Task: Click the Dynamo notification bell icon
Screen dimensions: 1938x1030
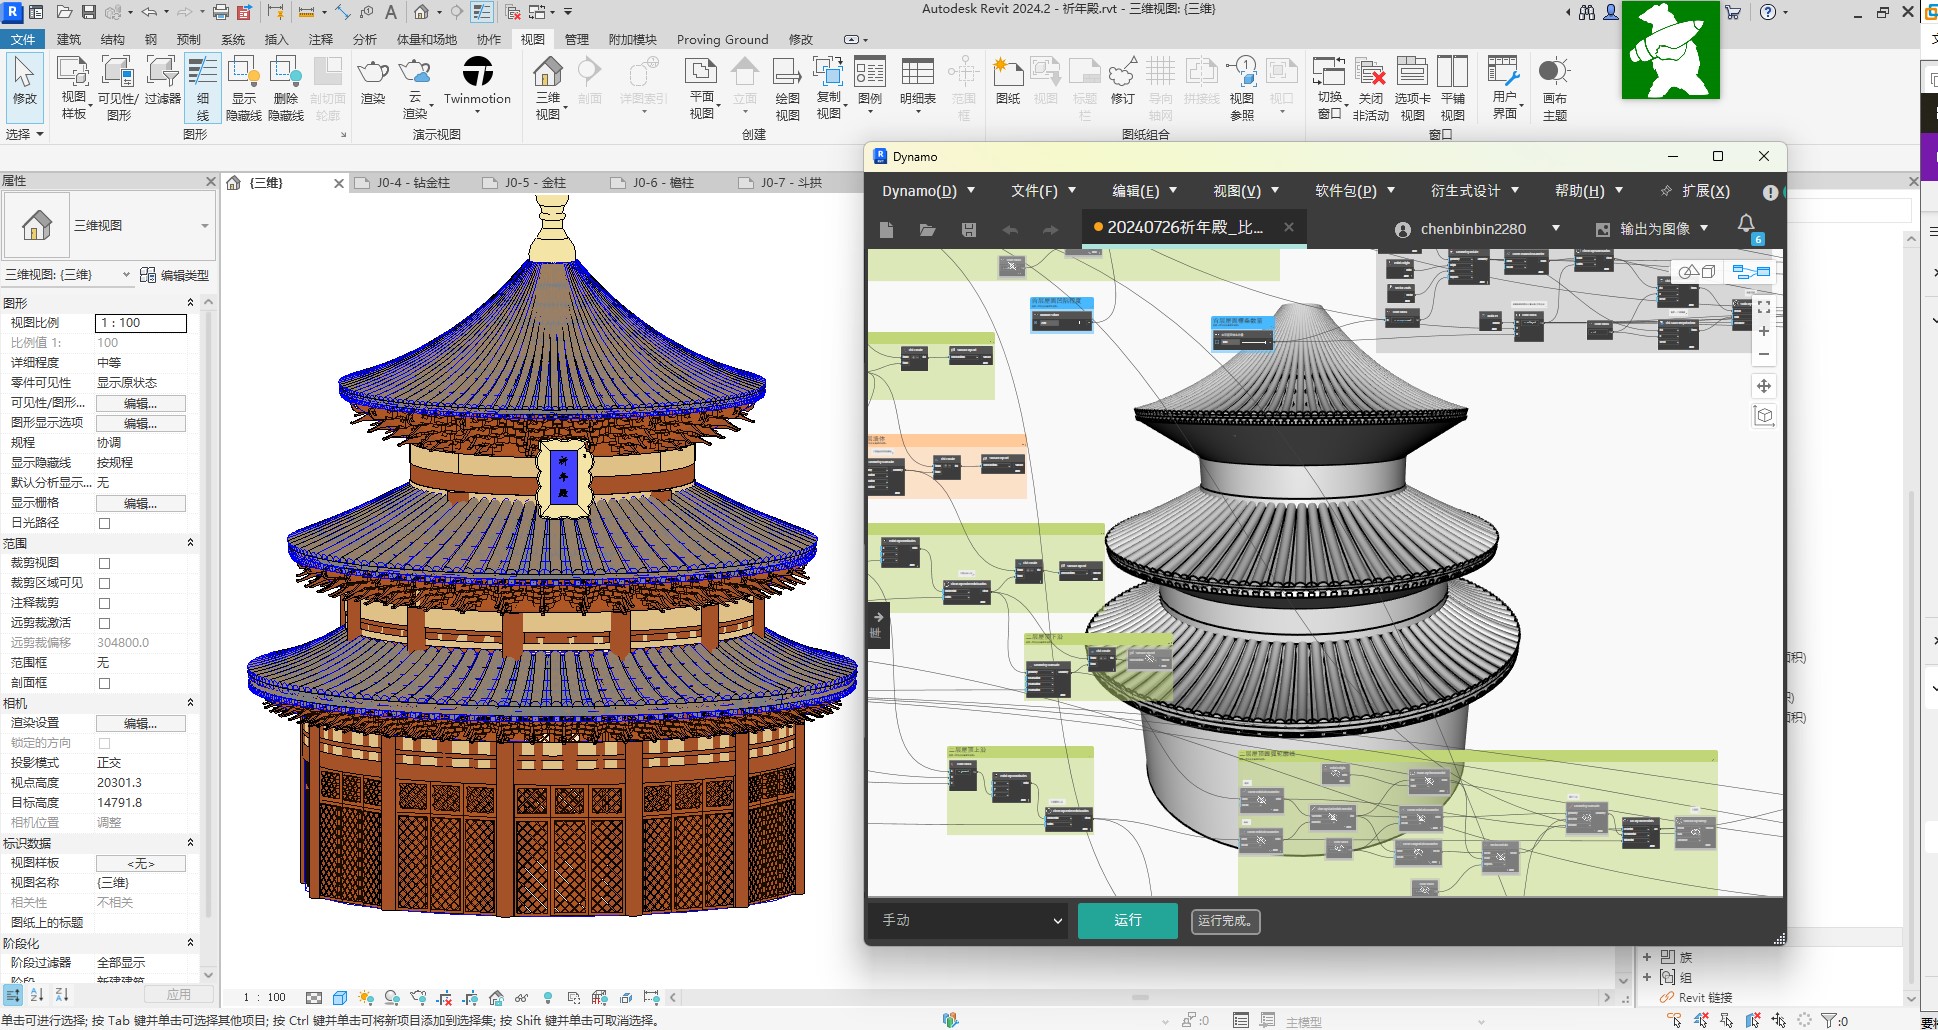Action: (x=1746, y=225)
